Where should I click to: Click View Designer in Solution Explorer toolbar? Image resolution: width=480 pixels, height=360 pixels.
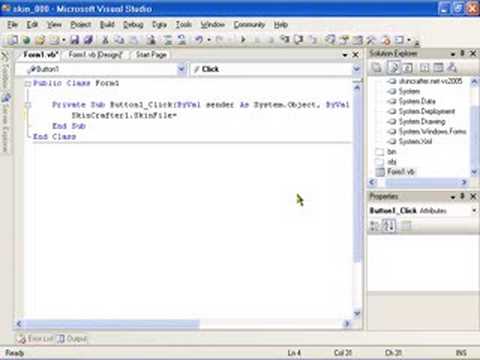click(438, 68)
